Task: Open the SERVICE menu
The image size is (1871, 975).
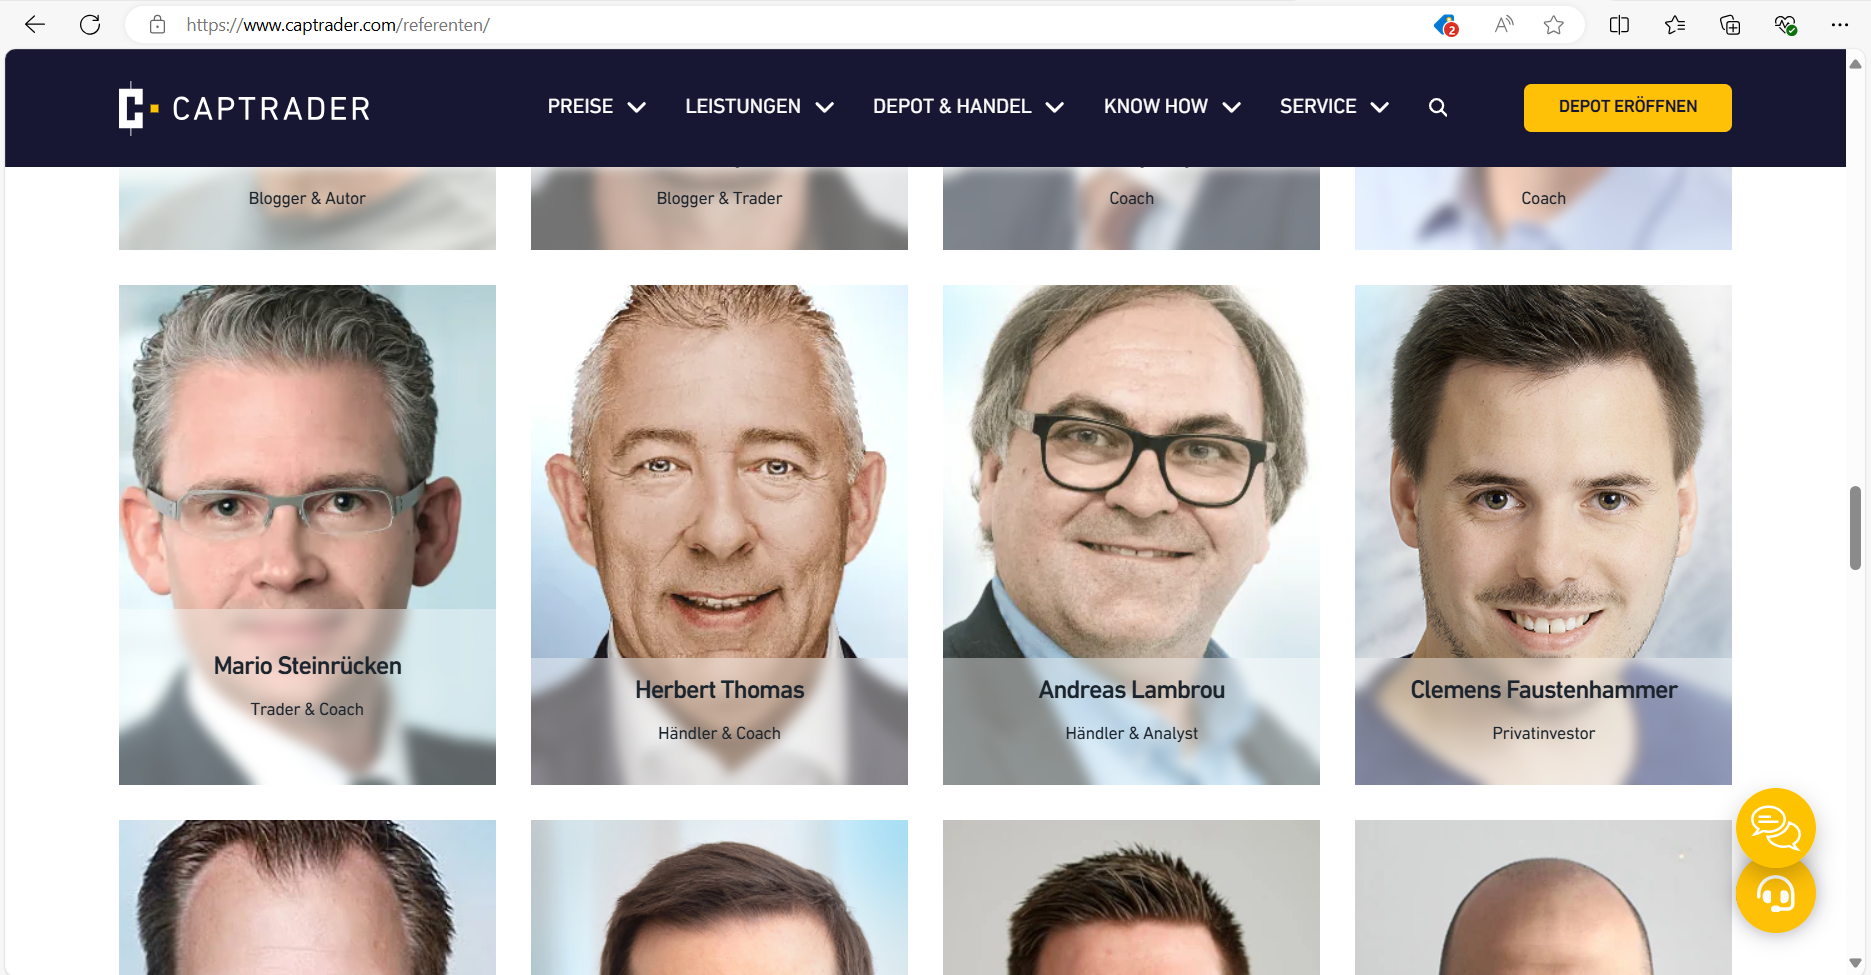Action: point(1333,107)
